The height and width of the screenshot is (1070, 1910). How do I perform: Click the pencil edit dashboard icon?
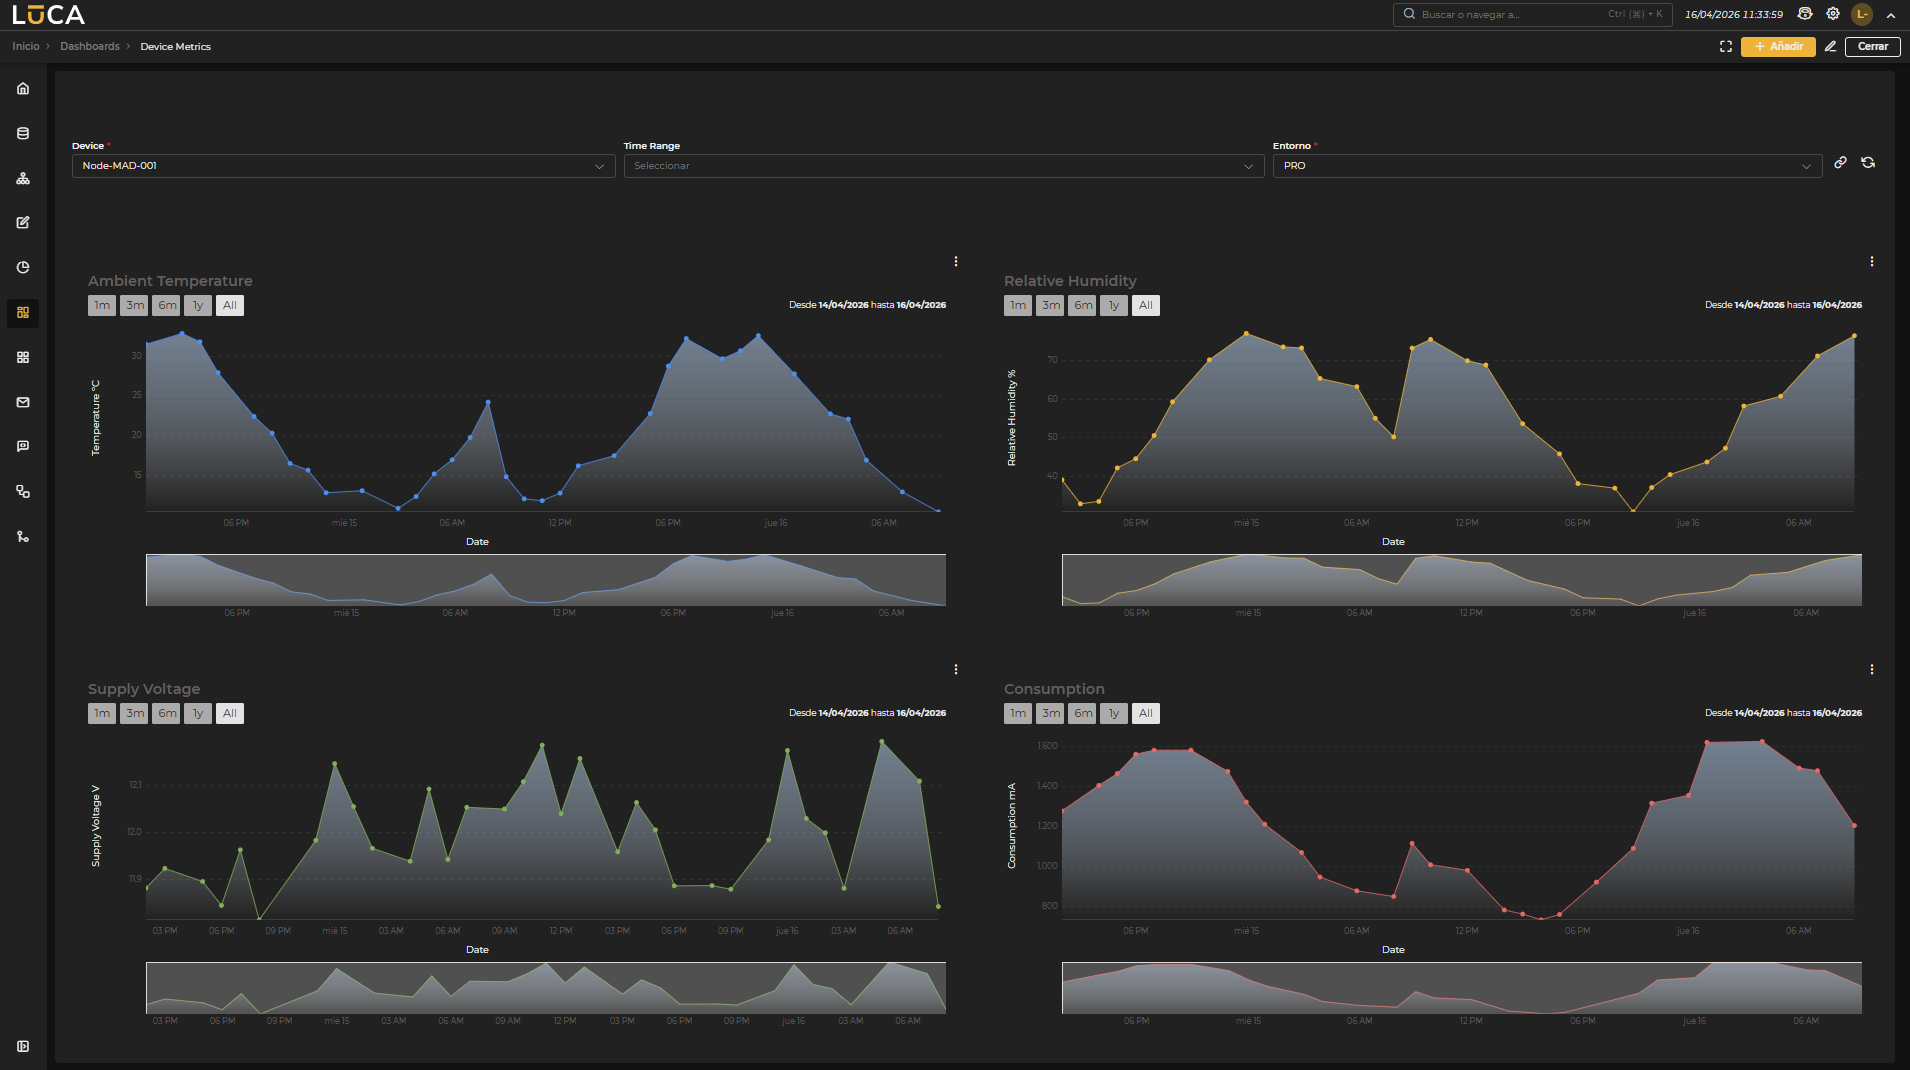click(1830, 47)
